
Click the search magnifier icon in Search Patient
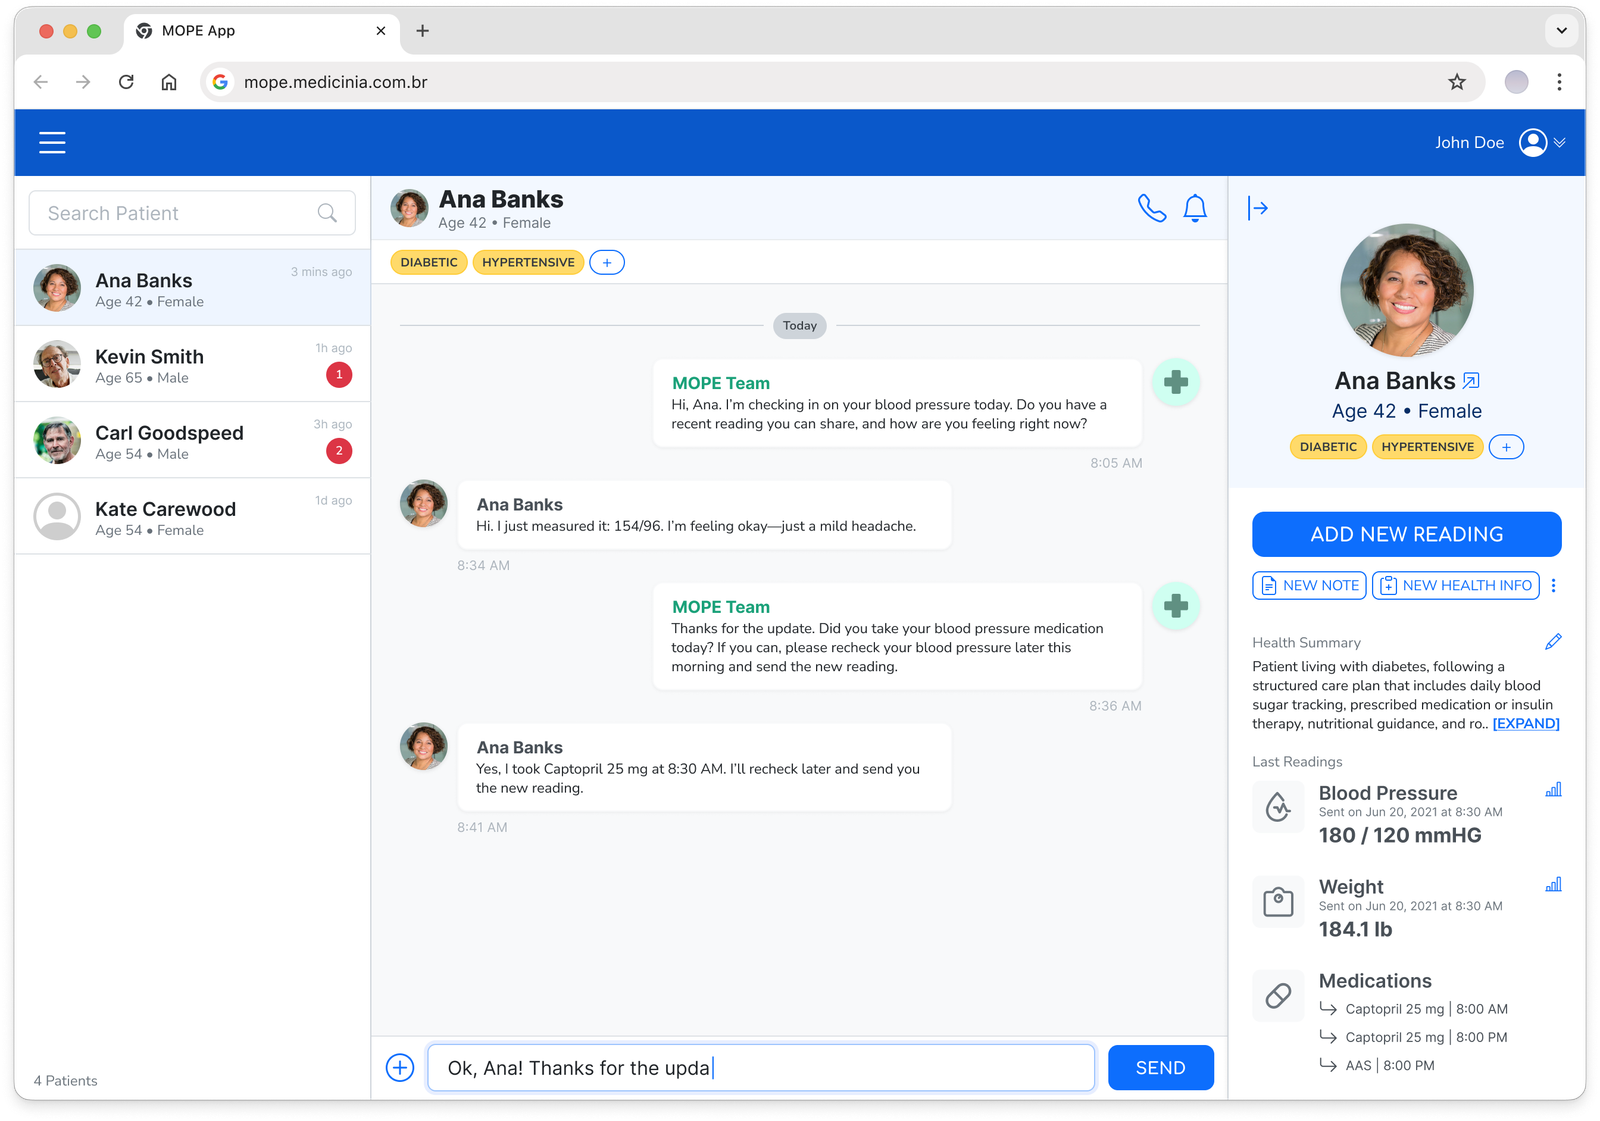327,213
